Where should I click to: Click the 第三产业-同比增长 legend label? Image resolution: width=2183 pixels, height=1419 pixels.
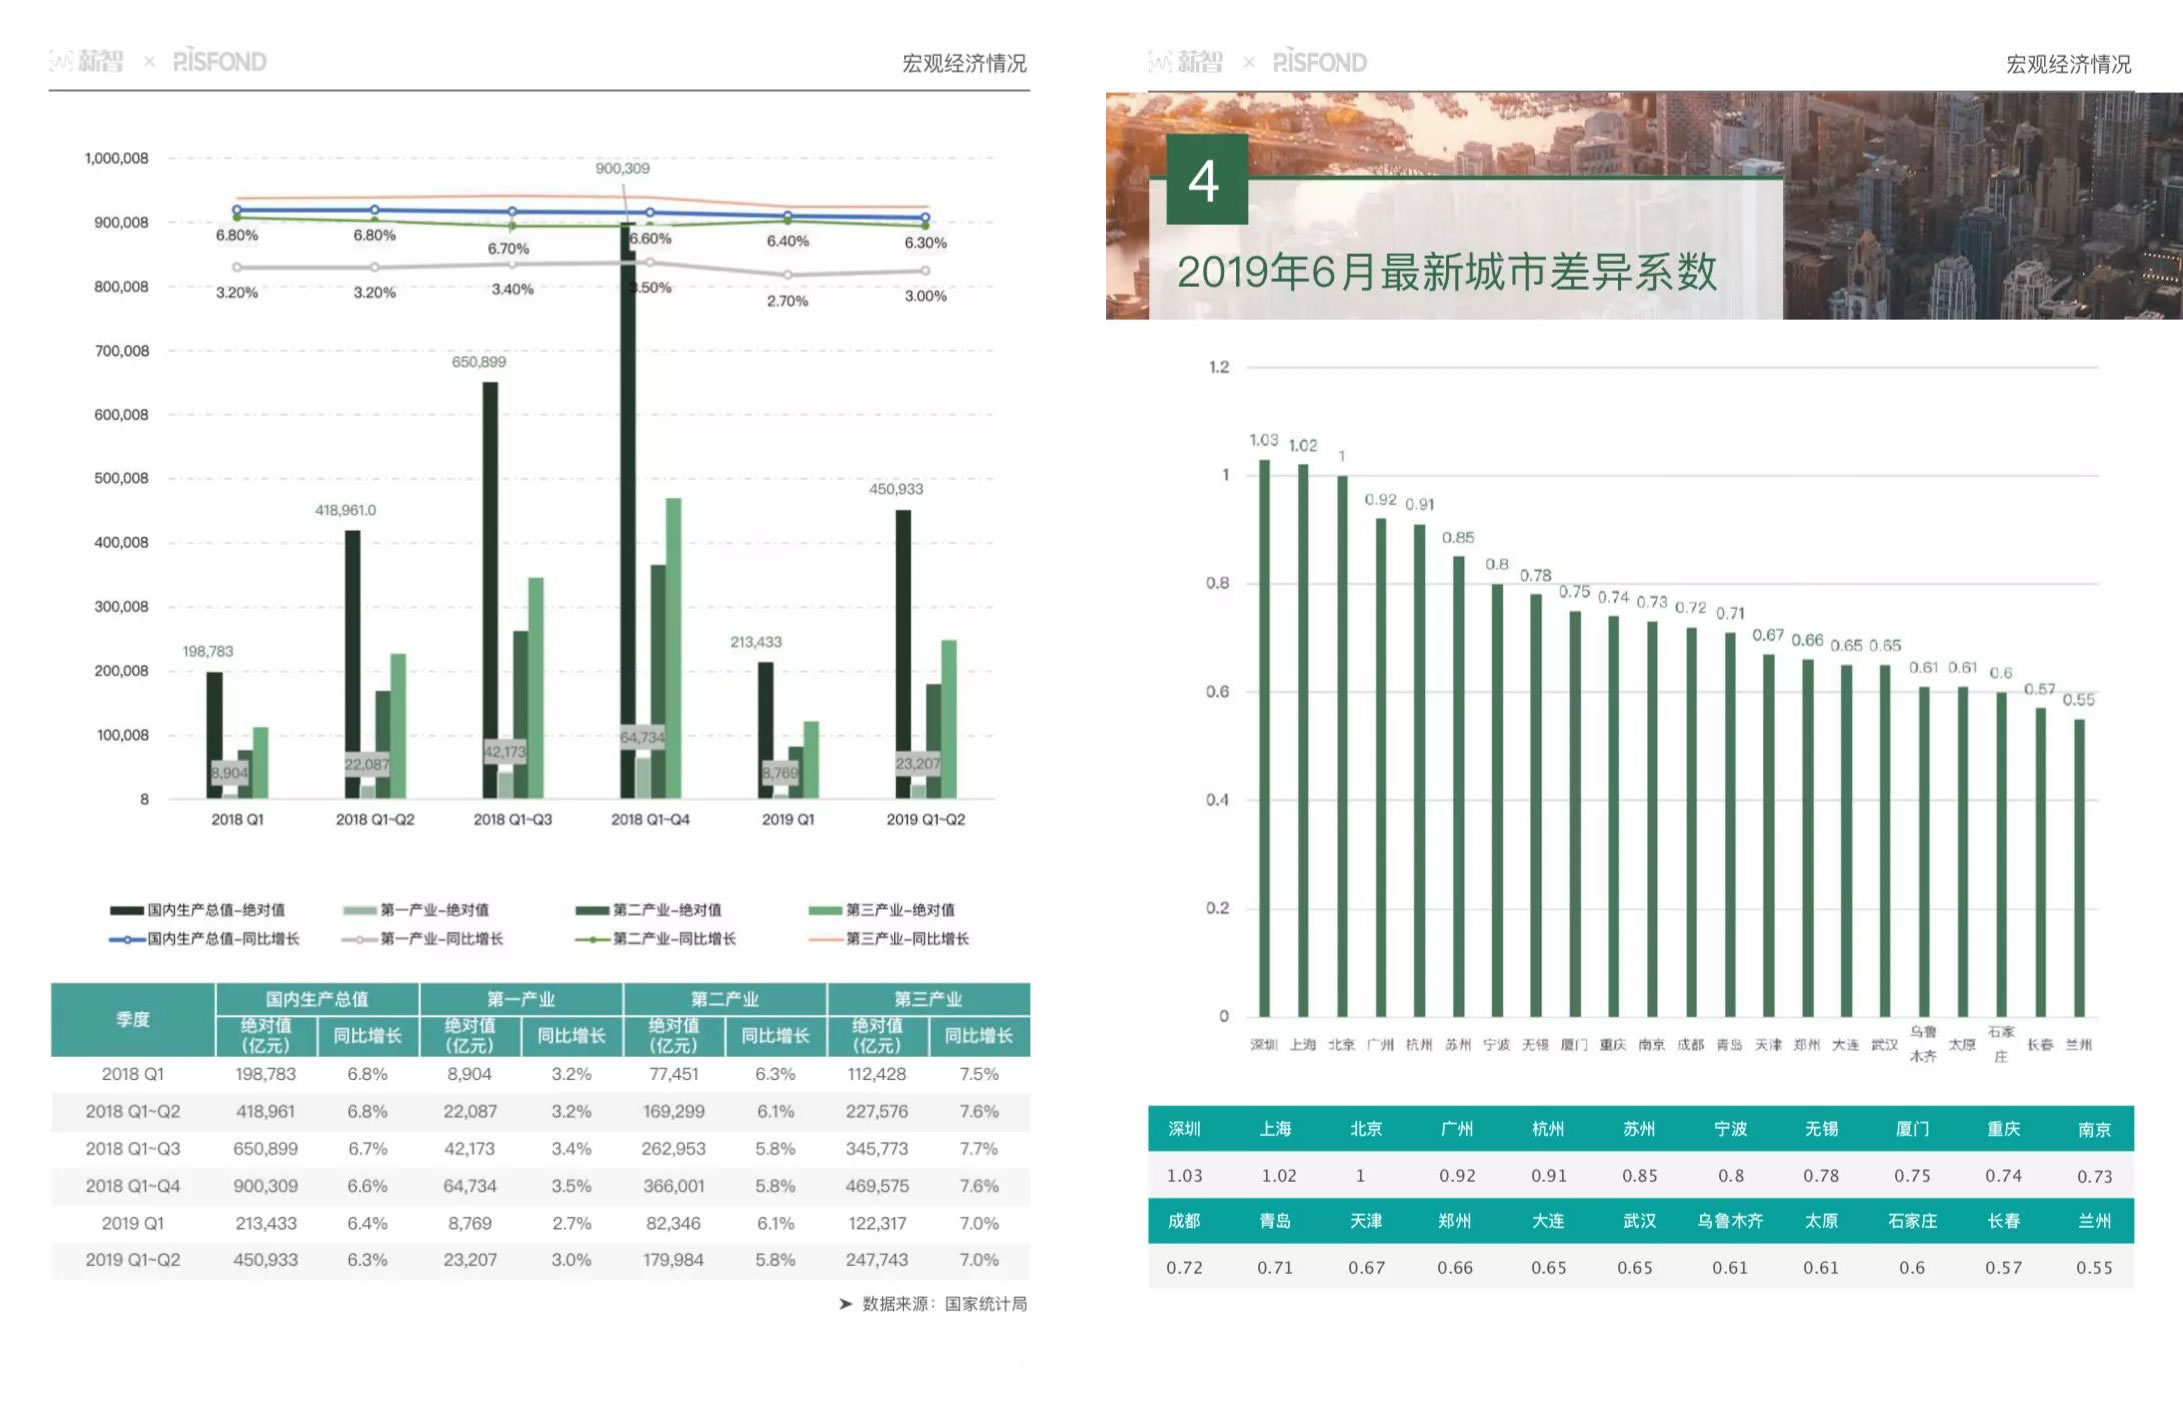pyautogui.click(x=907, y=939)
